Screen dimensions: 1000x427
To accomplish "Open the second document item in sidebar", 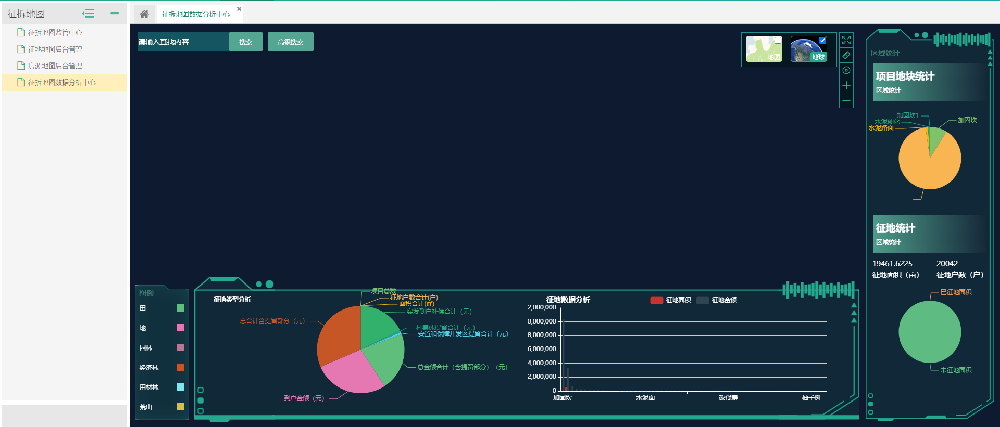I will [64, 49].
